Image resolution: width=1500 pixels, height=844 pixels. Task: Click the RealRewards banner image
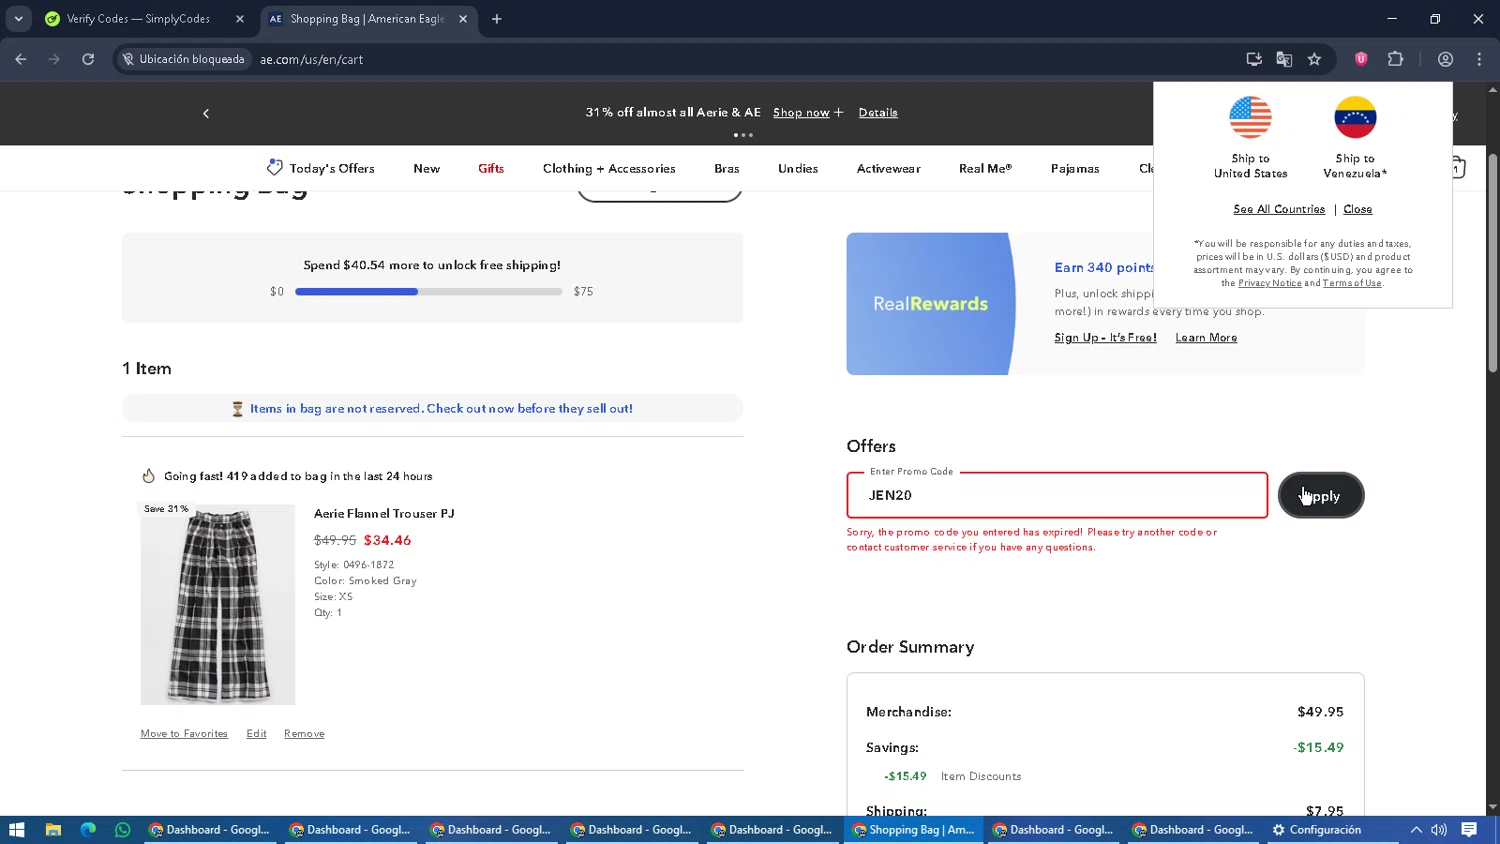[930, 304]
